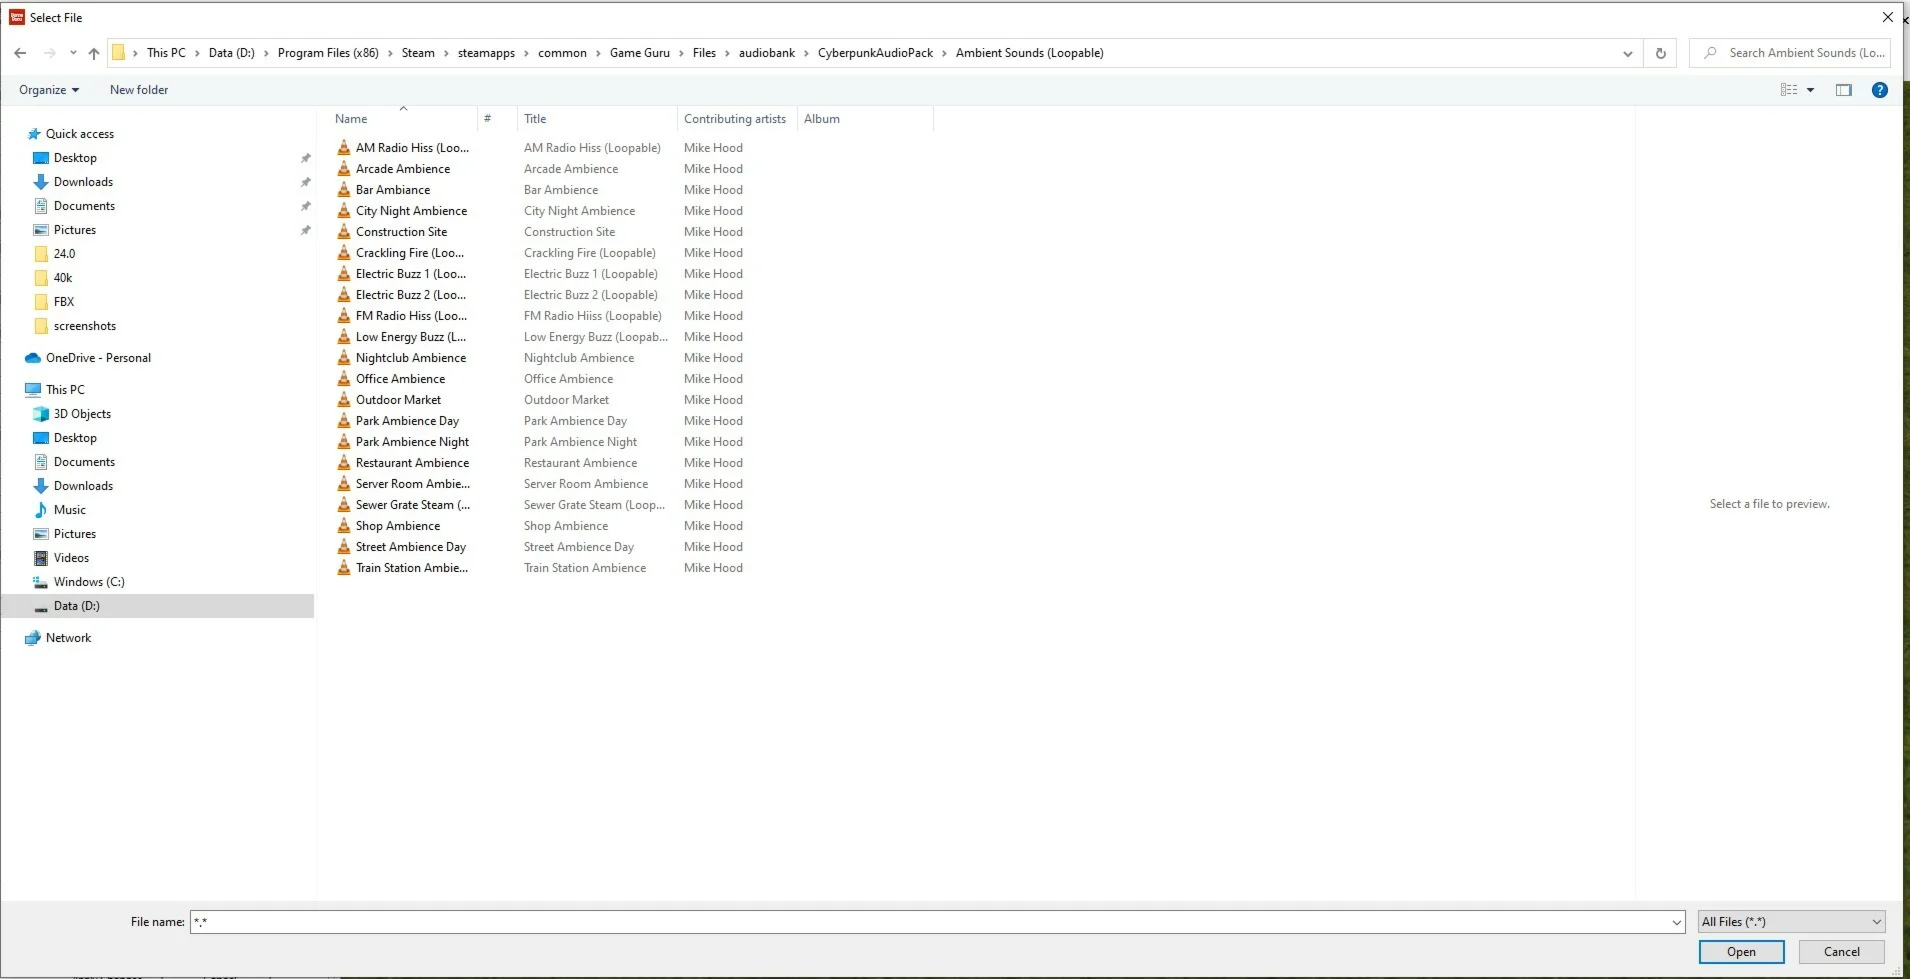Click VLC icon of Bar Ambiance file
Screen dimensions: 1910x979
point(344,190)
